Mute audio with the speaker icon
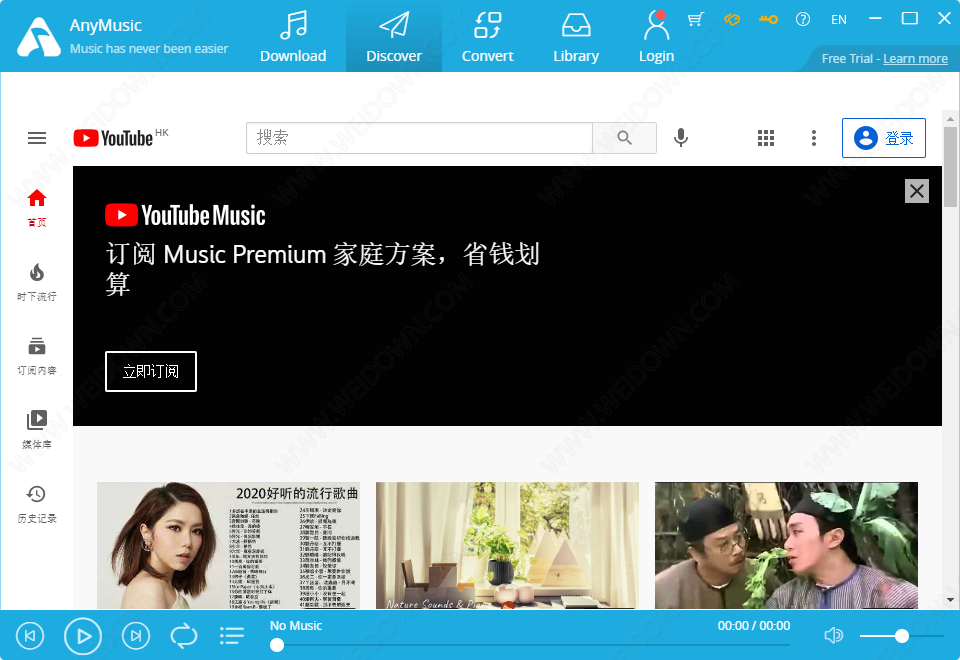The image size is (960, 660). click(x=833, y=636)
